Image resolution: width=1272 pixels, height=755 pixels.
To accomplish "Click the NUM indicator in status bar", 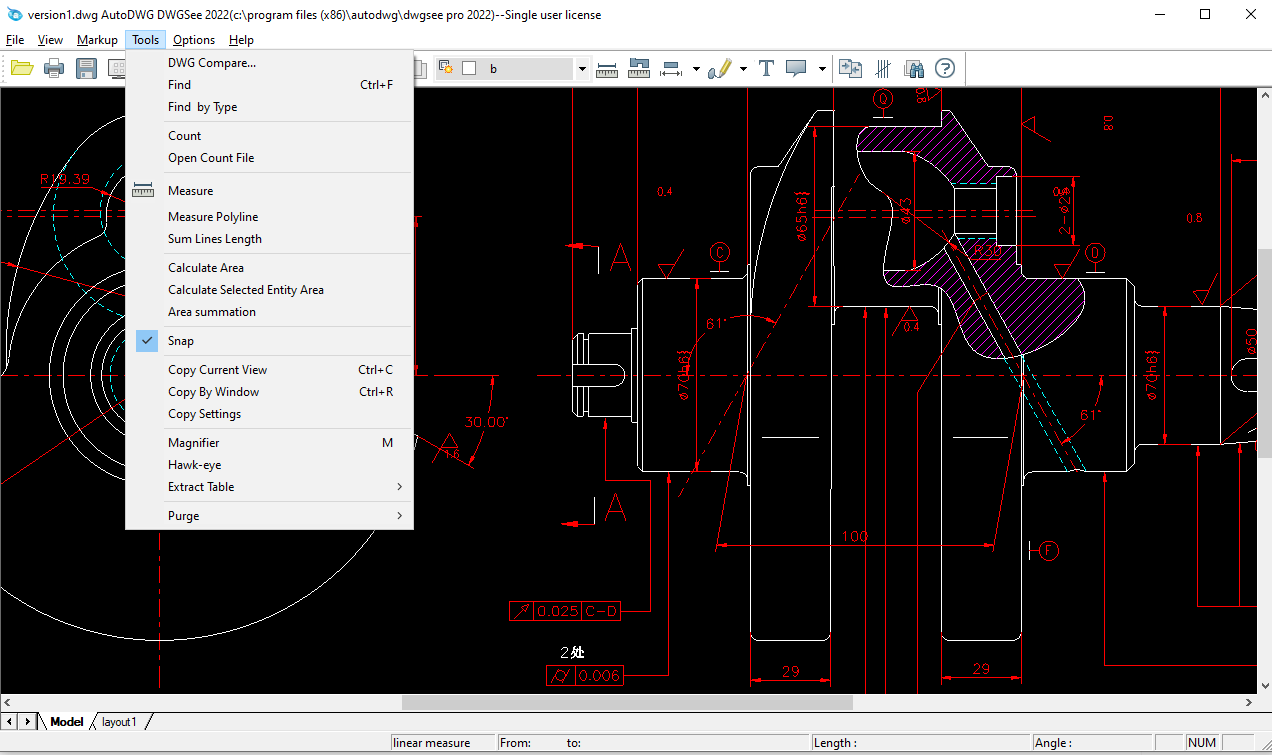I will tap(1201, 743).
